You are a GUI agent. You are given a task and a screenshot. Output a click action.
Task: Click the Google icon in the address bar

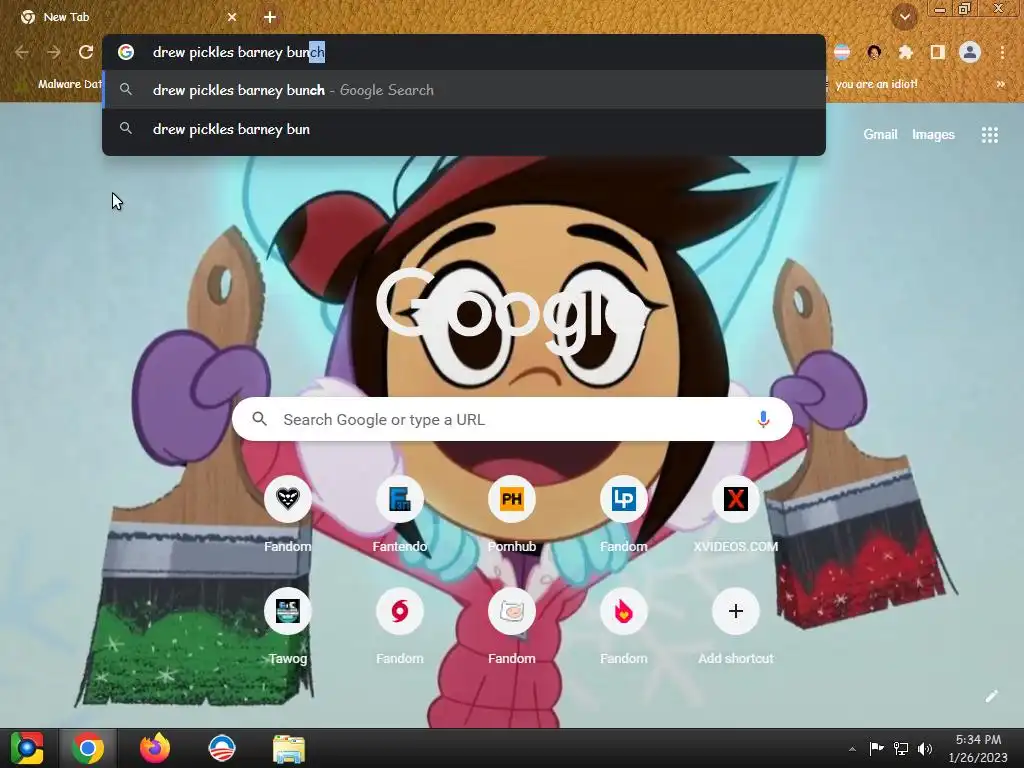pyautogui.click(x=126, y=52)
